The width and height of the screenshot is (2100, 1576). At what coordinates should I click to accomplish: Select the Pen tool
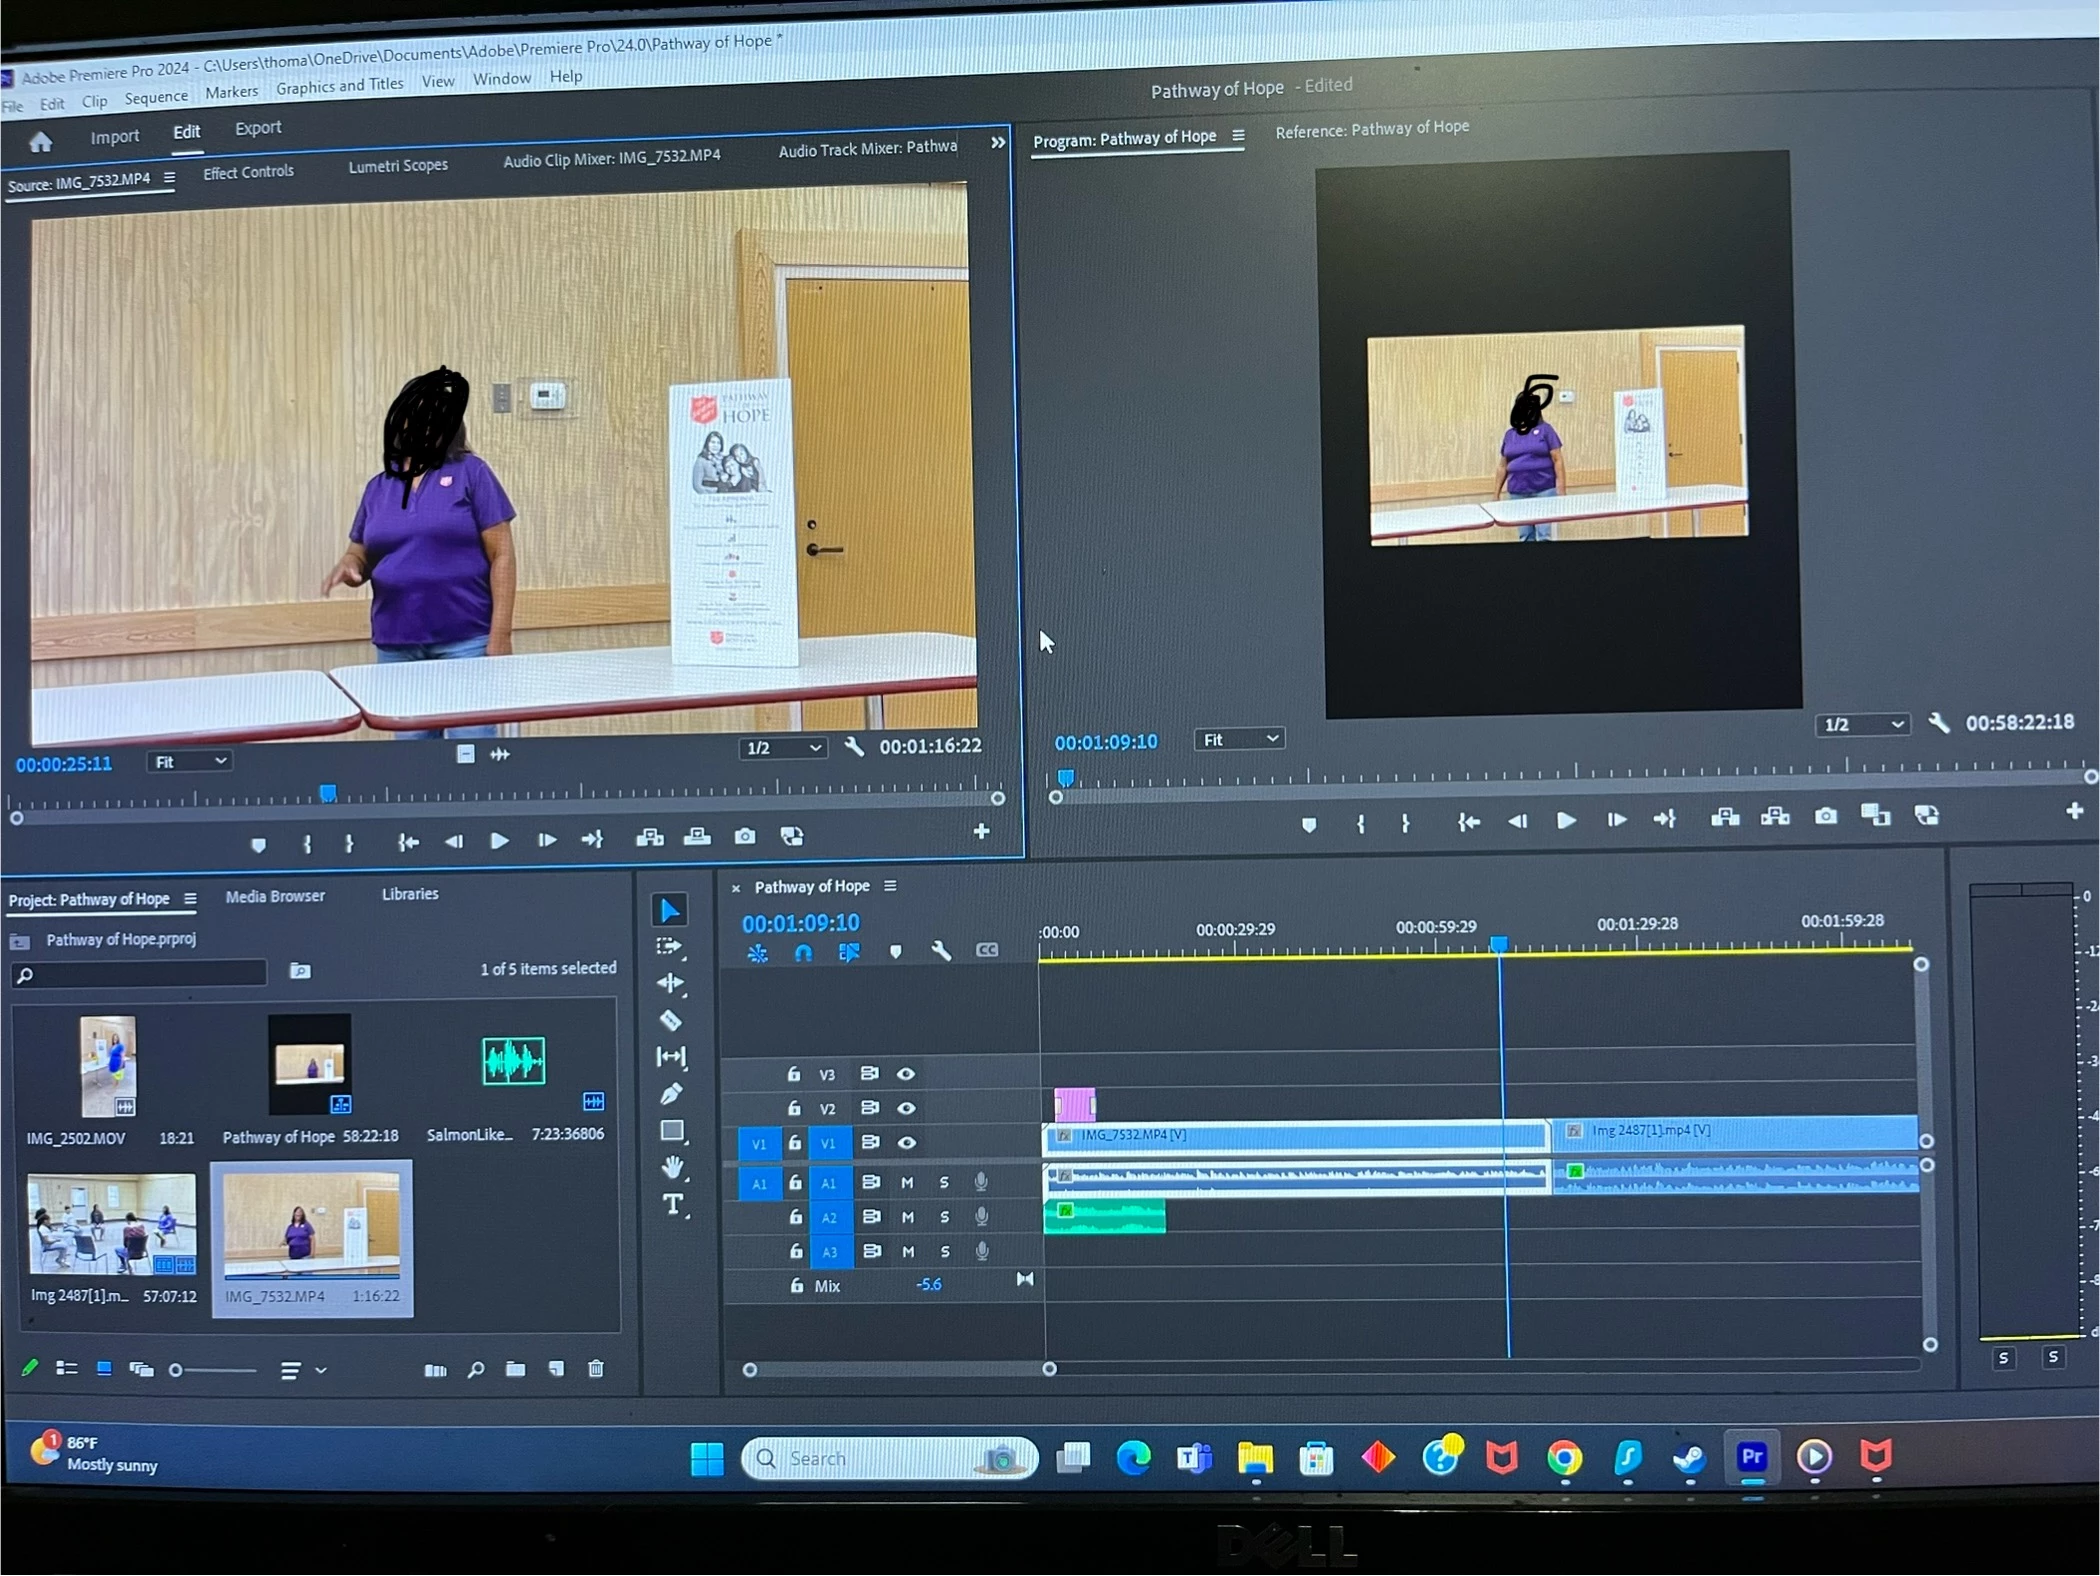(671, 1094)
